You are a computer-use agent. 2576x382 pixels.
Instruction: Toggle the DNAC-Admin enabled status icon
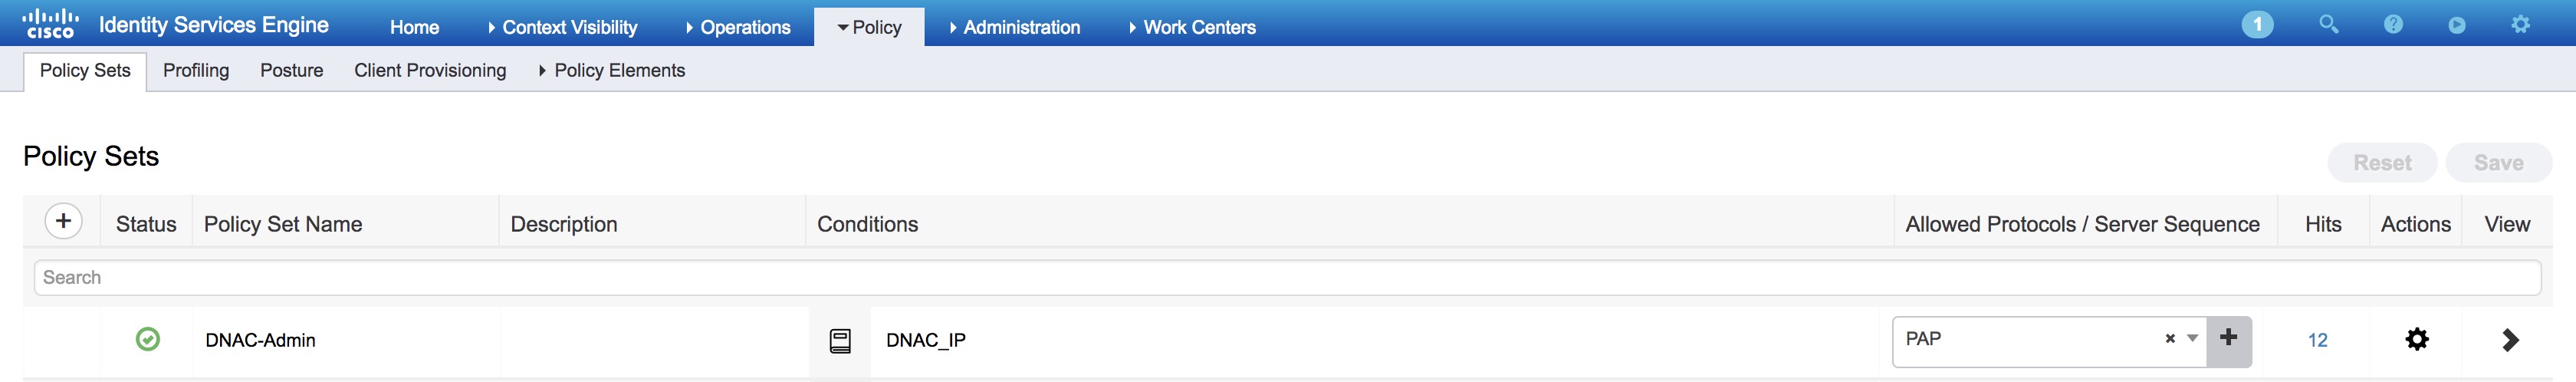tap(147, 339)
